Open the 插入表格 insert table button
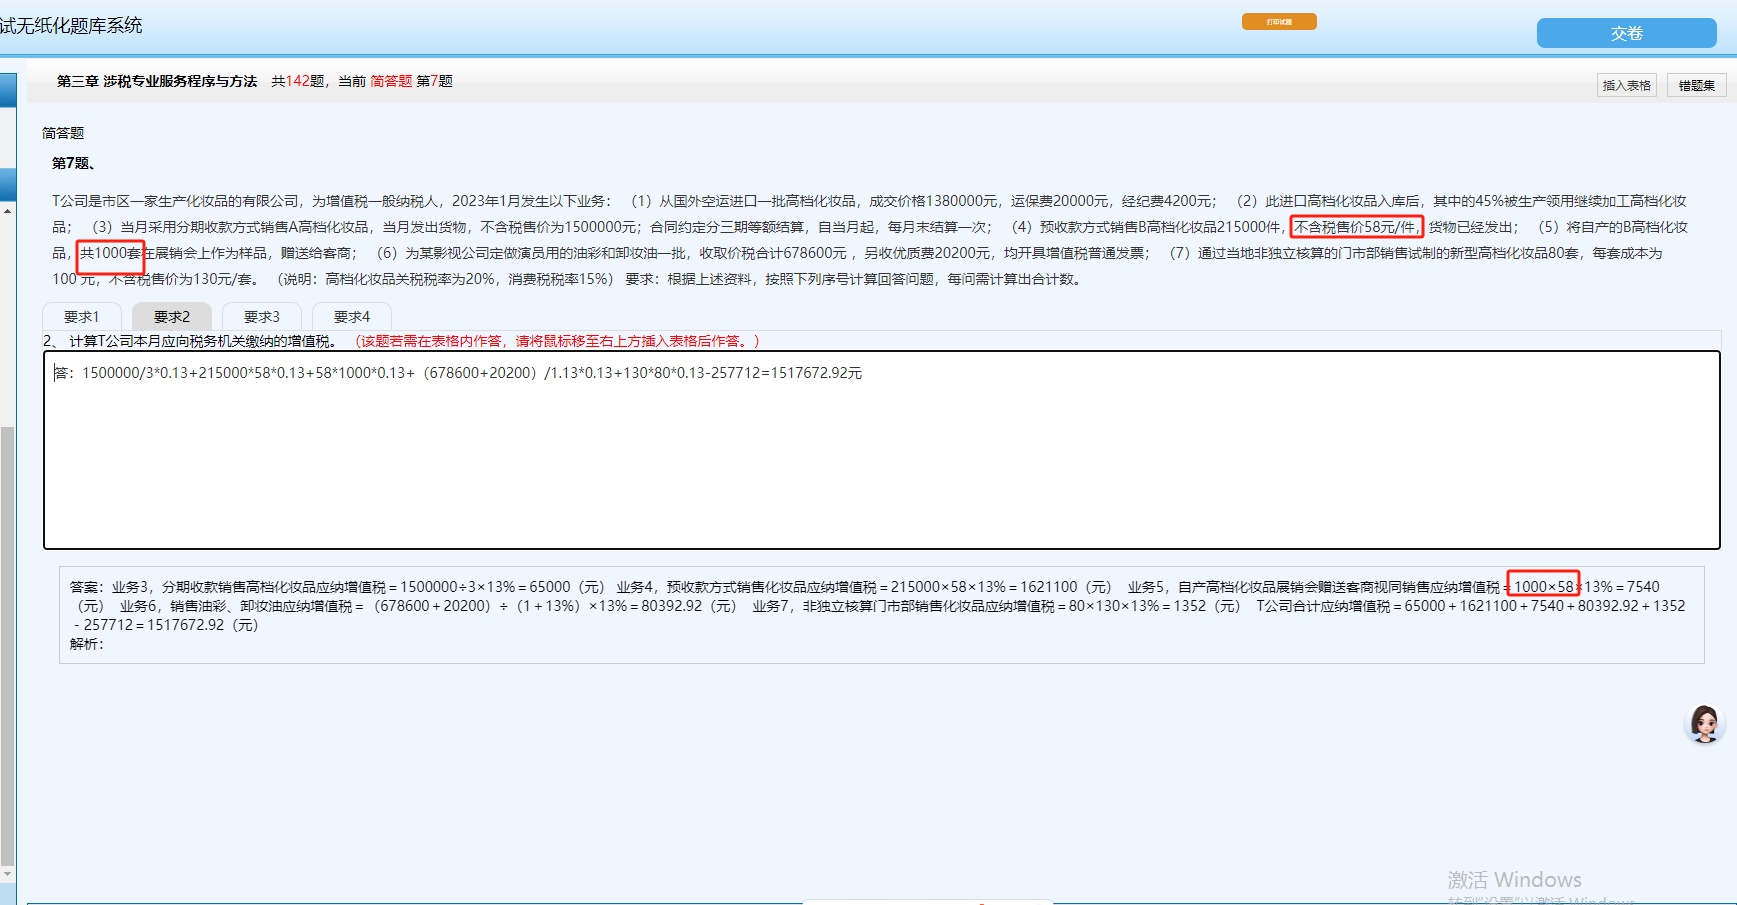1737x905 pixels. coord(1626,86)
